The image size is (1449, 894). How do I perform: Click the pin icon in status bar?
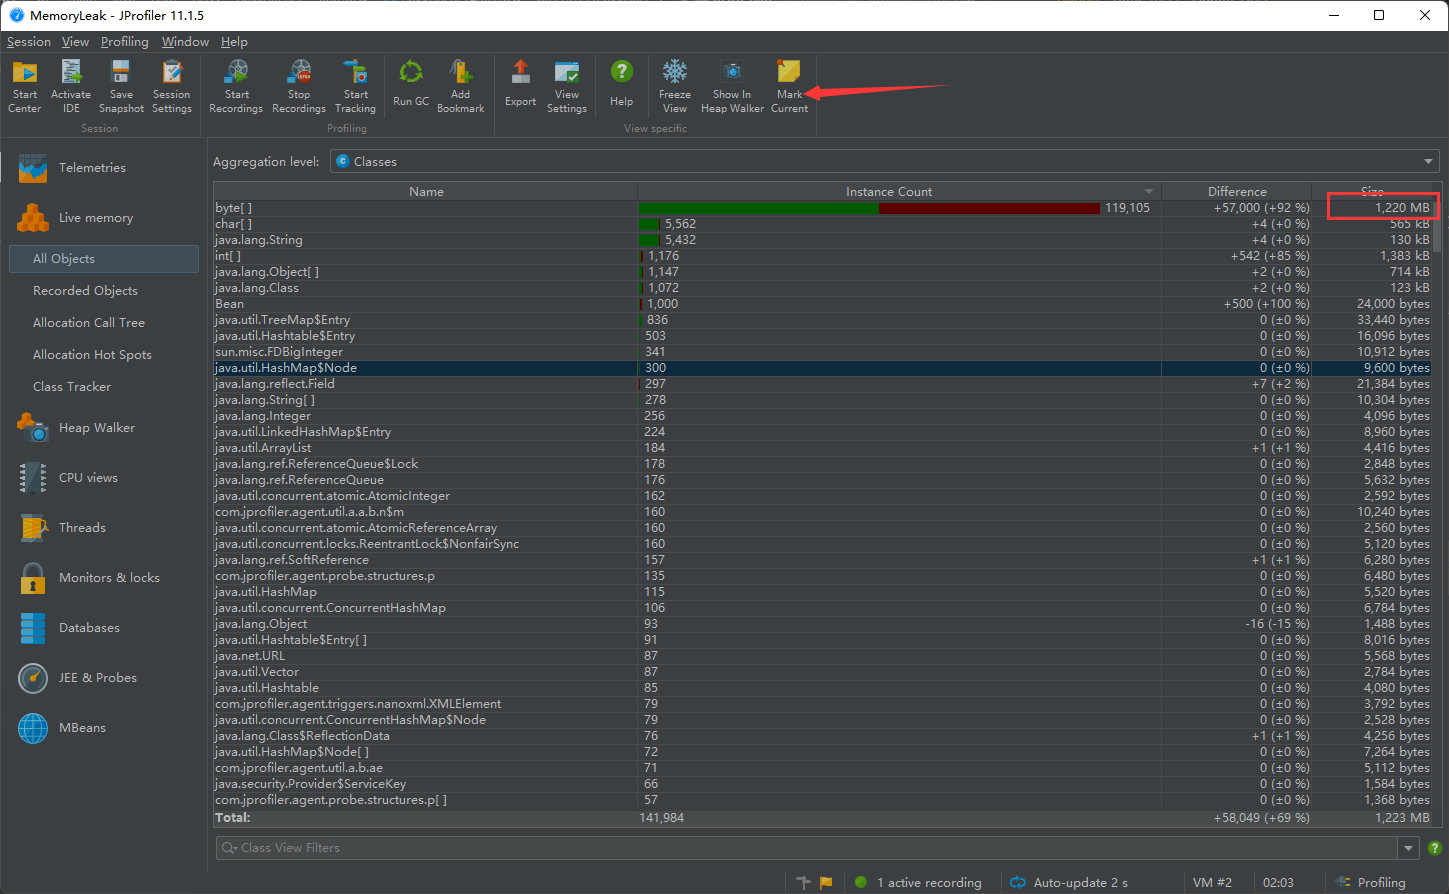[803, 883]
